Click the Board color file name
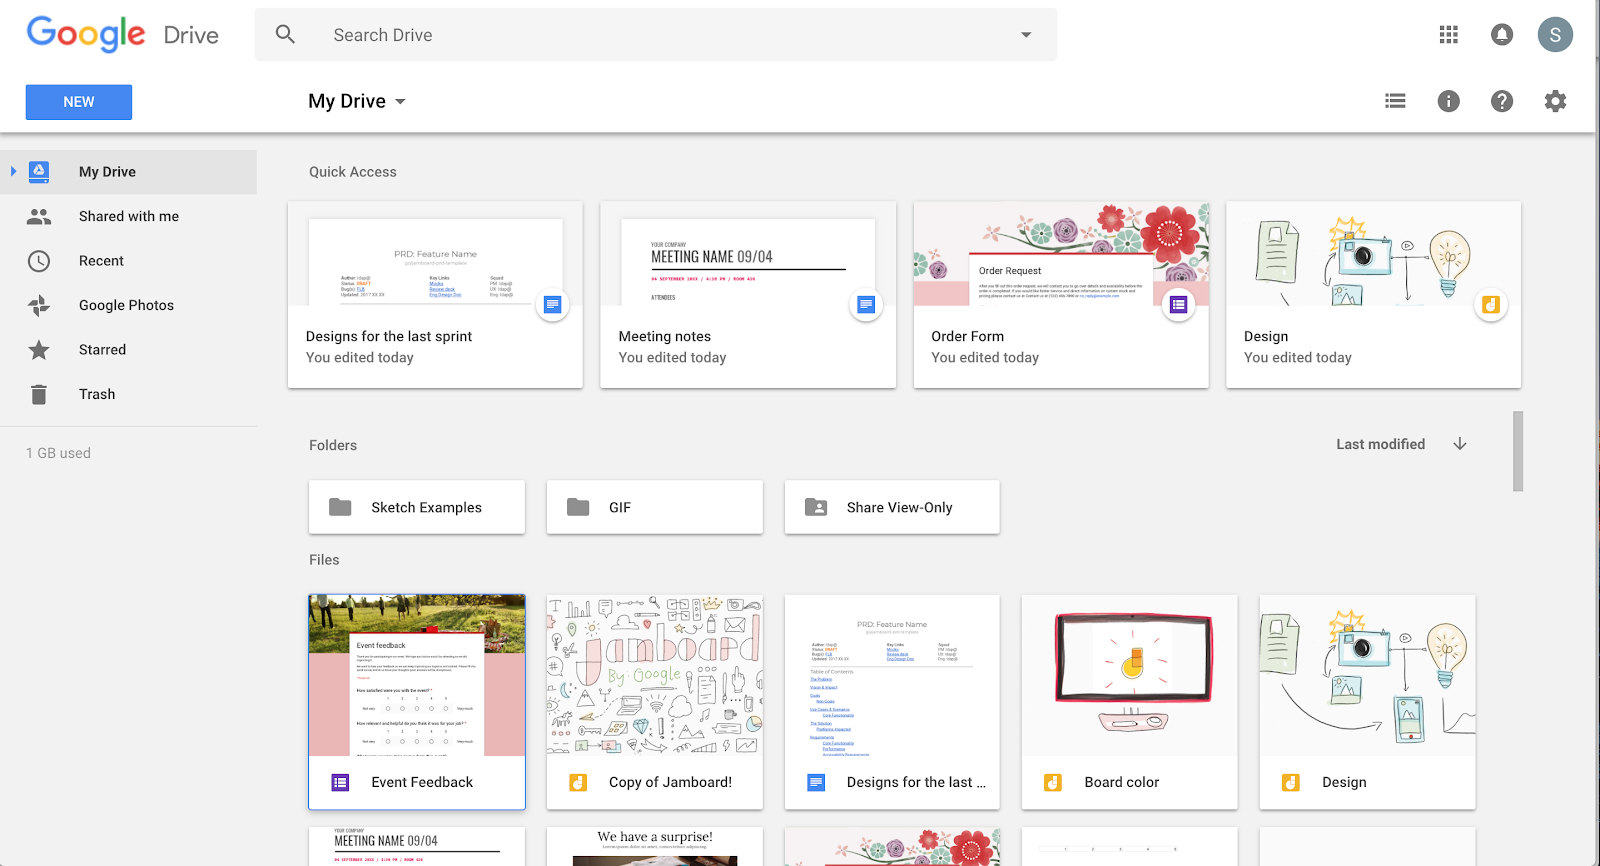The width and height of the screenshot is (1600, 866). click(x=1122, y=783)
